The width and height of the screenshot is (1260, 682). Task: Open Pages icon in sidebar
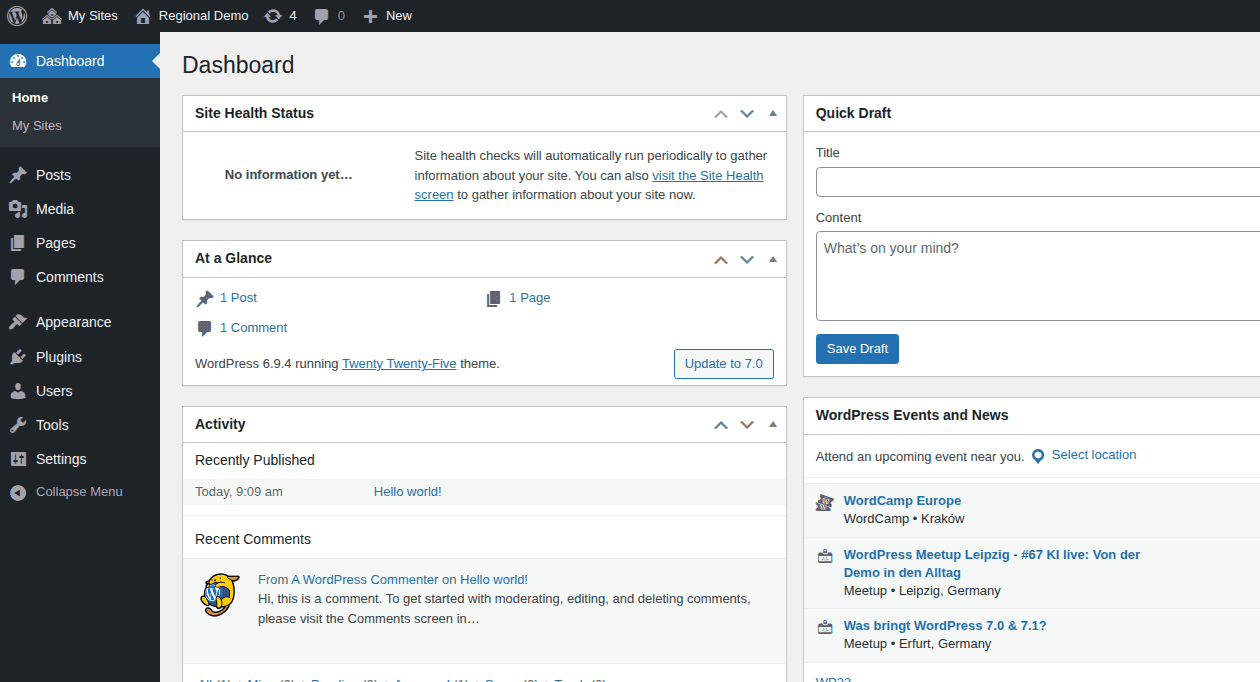18,243
